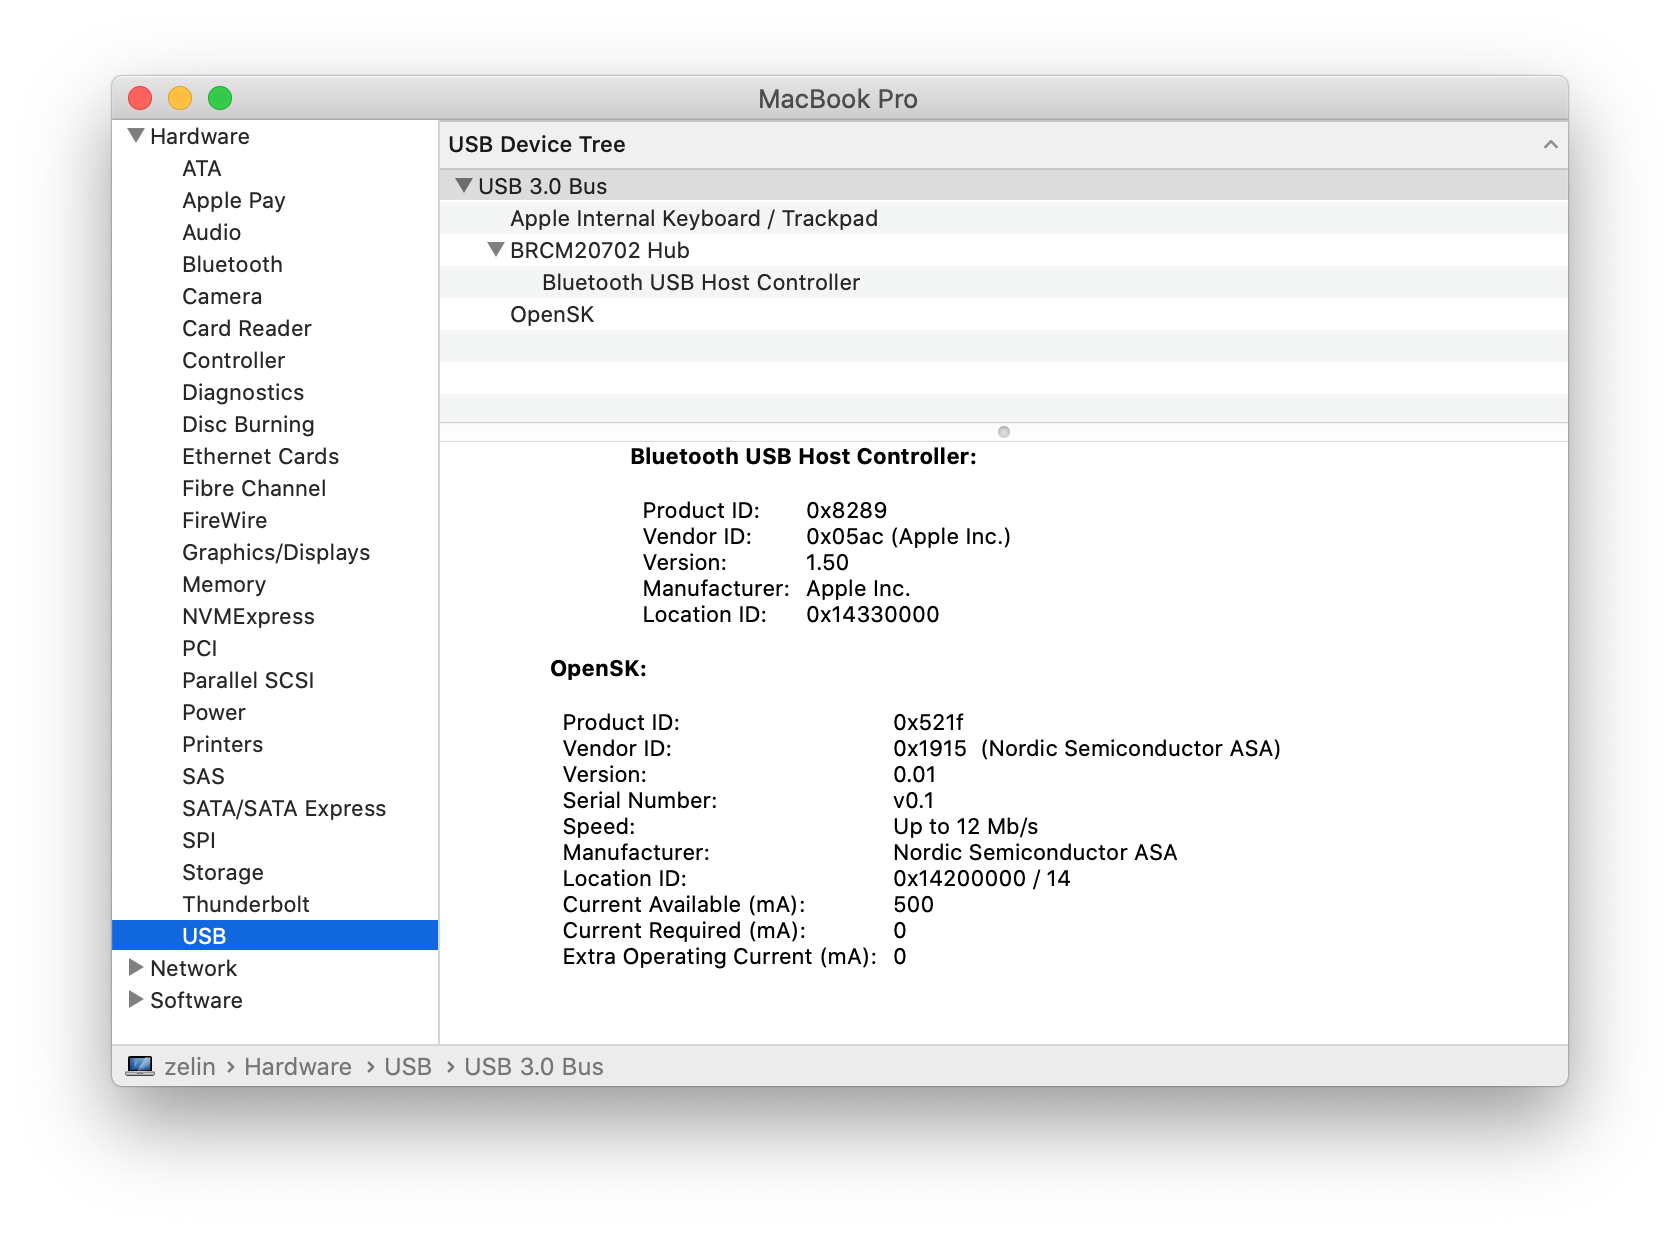Select Fibre Channel in the sidebar
Viewport: 1680px width, 1234px height.
254,488
